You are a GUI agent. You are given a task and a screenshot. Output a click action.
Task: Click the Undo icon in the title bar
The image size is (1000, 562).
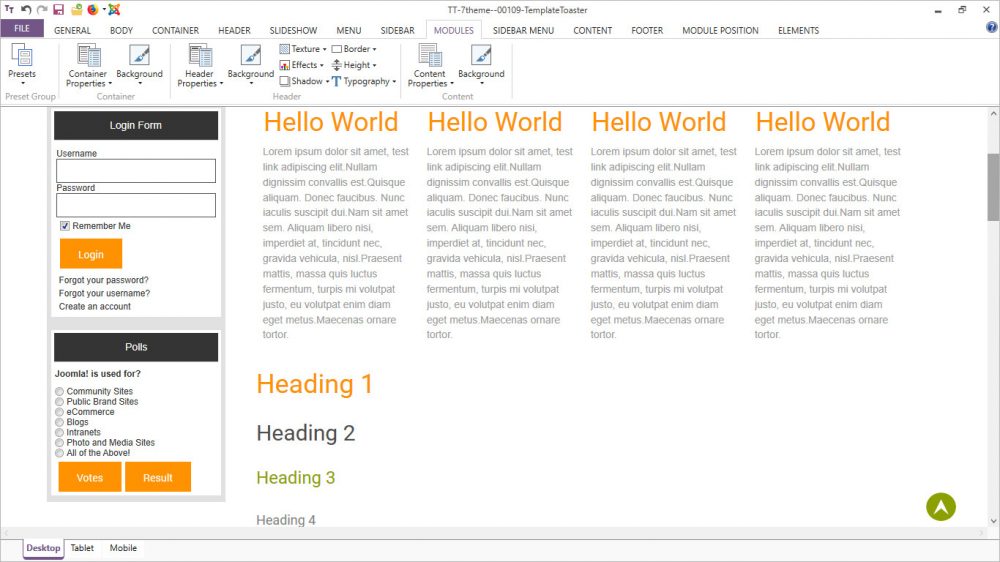[x=26, y=9]
